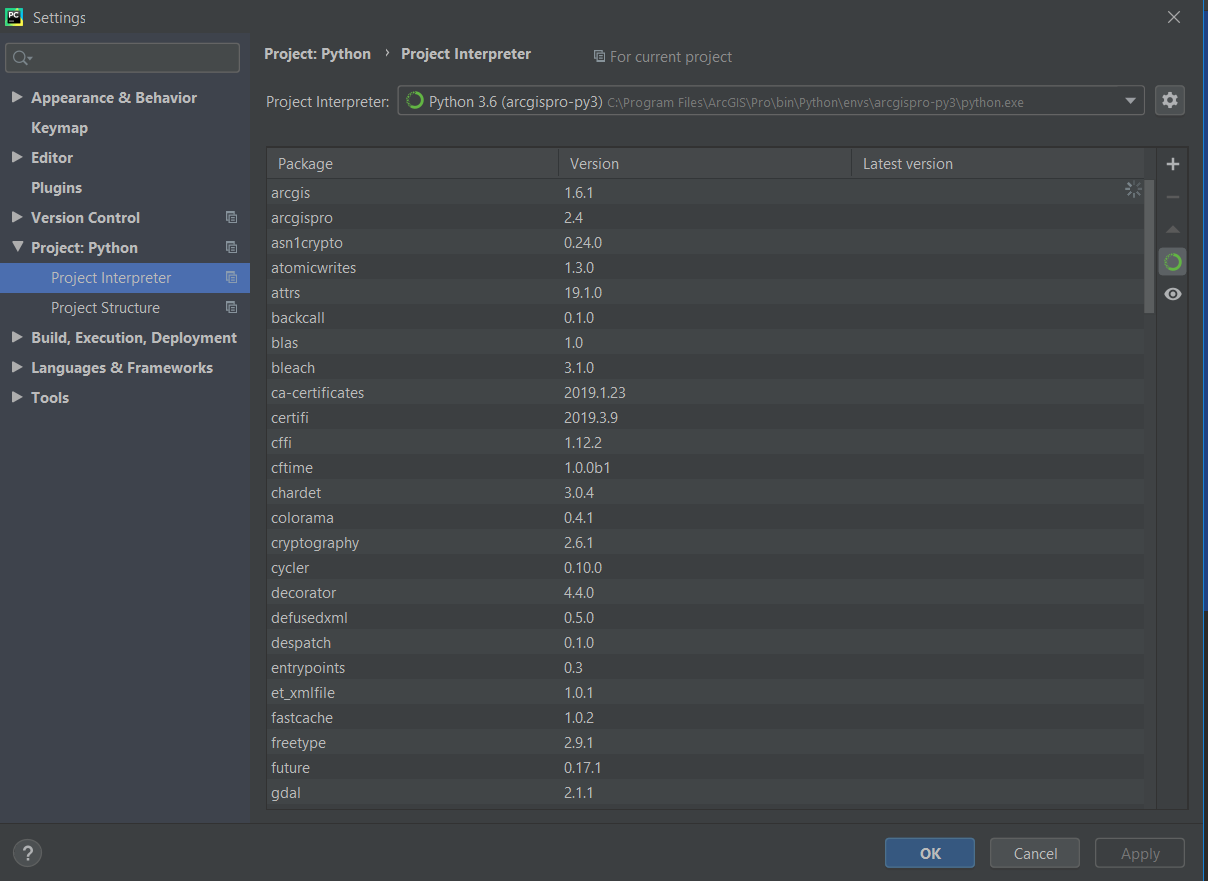Expand Build, Execution, Deployment section
This screenshot has height=881, width=1208.
pos(17,337)
